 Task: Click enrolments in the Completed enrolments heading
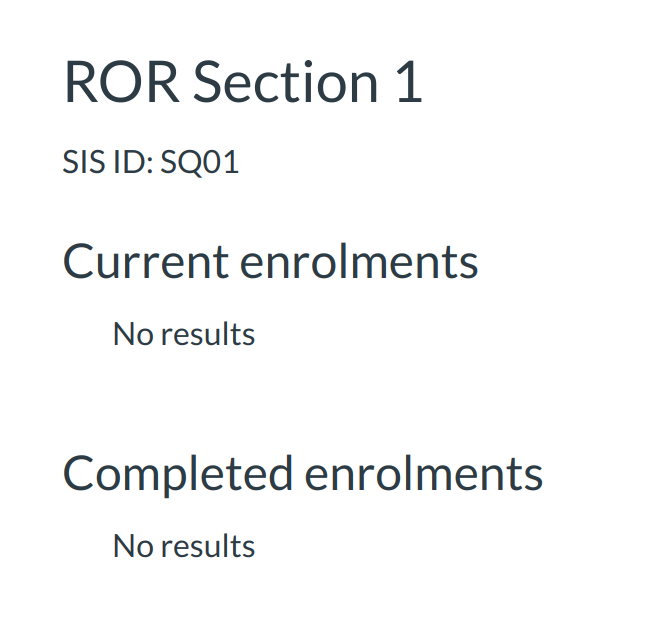click(423, 473)
